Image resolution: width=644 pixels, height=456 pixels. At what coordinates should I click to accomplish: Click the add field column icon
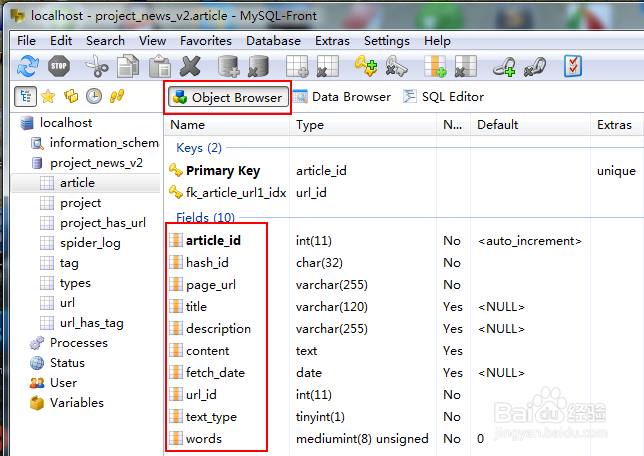click(435, 66)
